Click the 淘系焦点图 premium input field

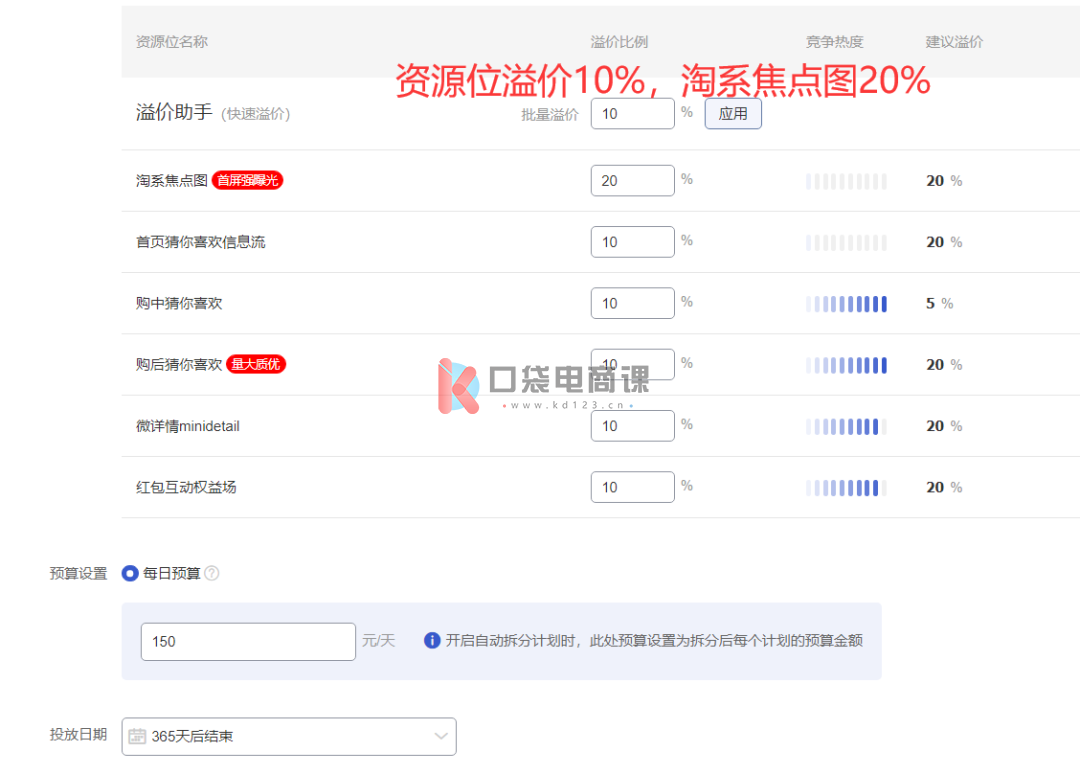pyautogui.click(x=632, y=181)
